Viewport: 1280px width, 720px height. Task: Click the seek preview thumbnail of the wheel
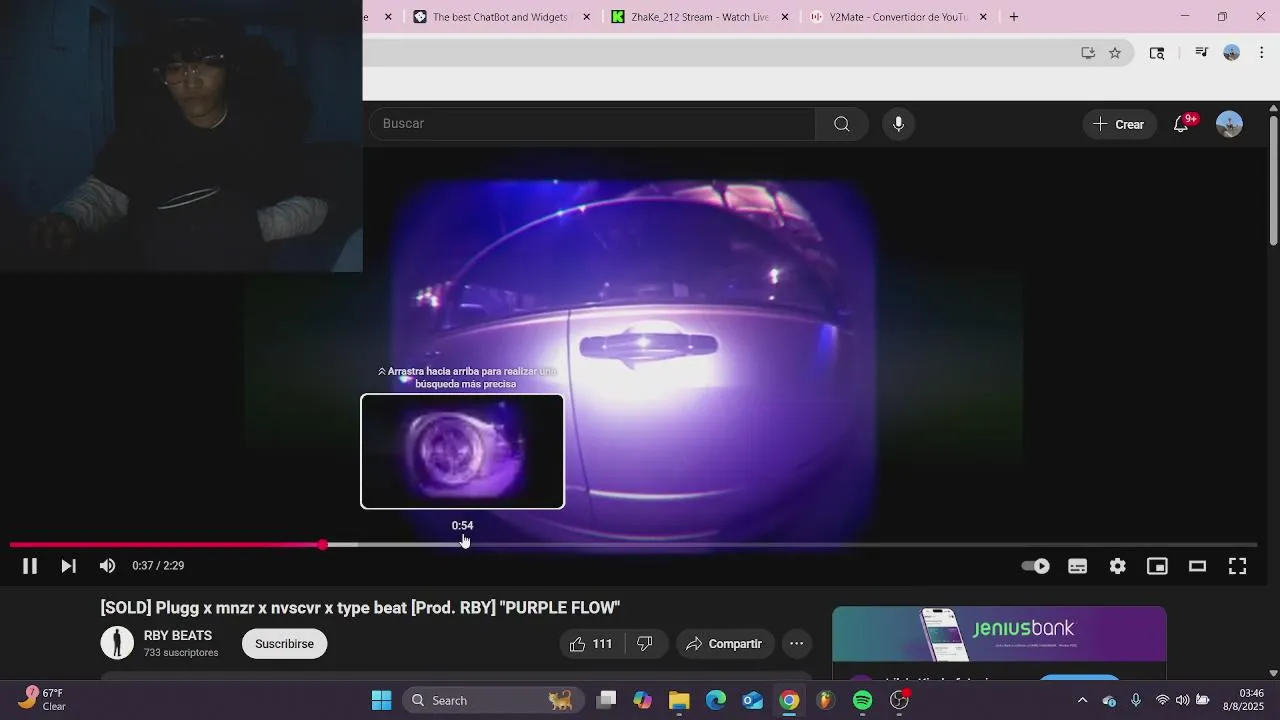coord(462,451)
